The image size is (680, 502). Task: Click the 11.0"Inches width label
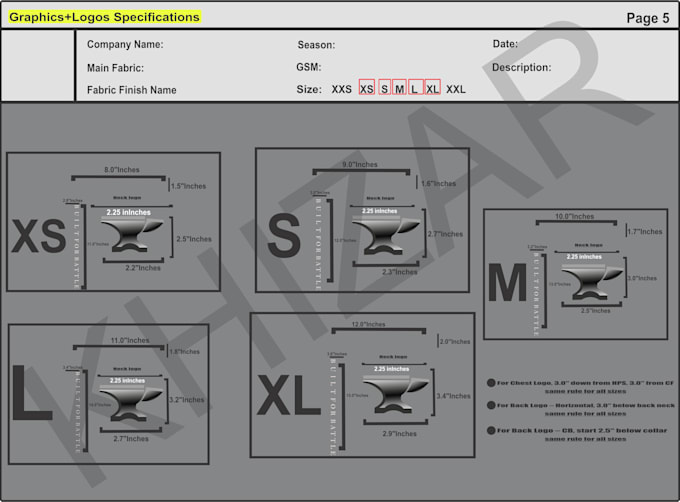point(130,341)
